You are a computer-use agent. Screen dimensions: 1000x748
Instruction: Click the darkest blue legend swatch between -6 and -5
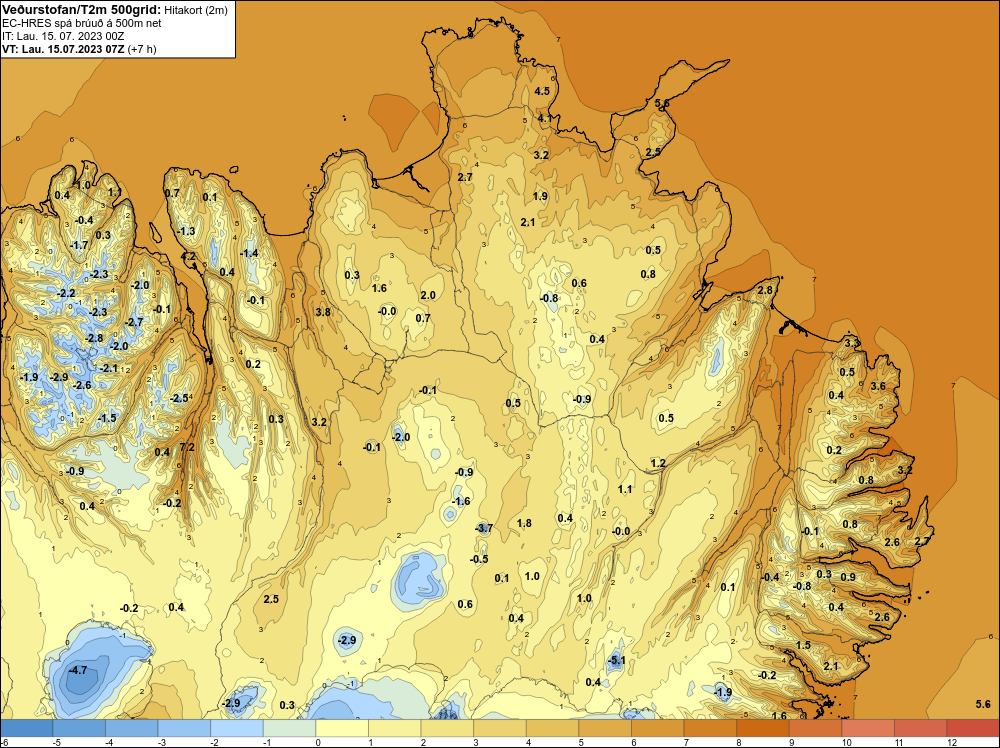(x=27, y=728)
